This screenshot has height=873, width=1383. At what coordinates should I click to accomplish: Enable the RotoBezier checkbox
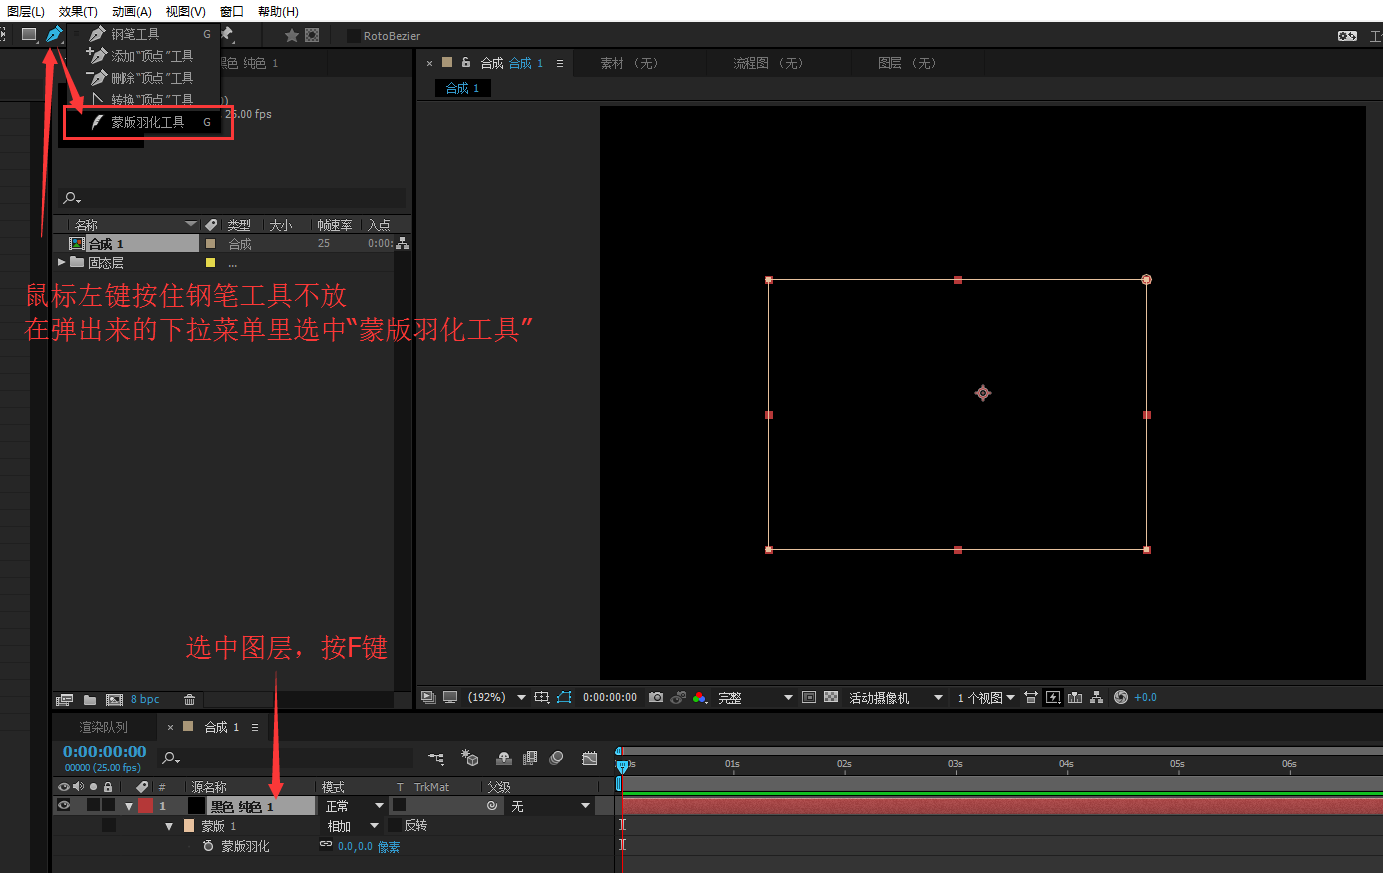pyautogui.click(x=353, y=36)
